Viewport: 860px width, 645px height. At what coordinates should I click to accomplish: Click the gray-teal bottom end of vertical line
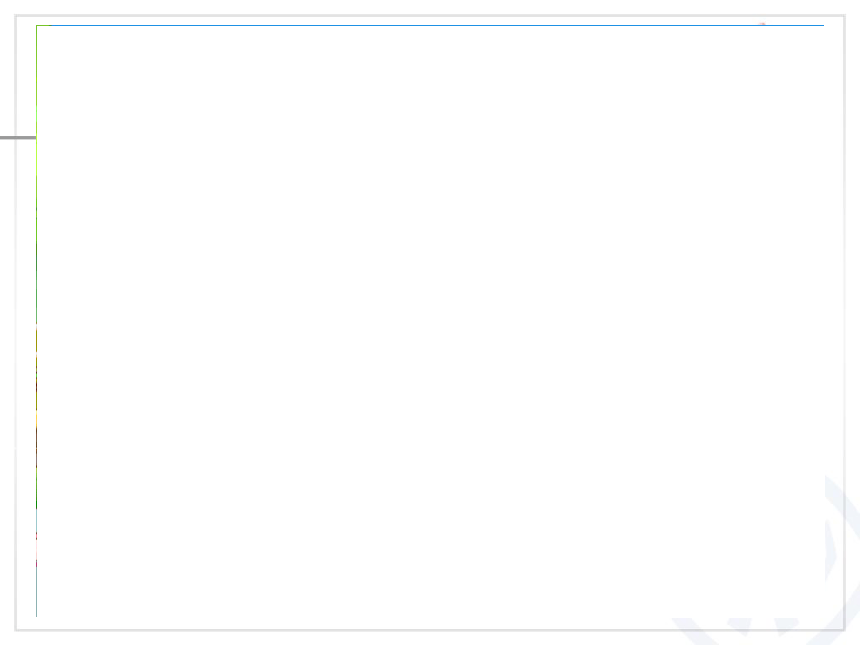(36, 592)
